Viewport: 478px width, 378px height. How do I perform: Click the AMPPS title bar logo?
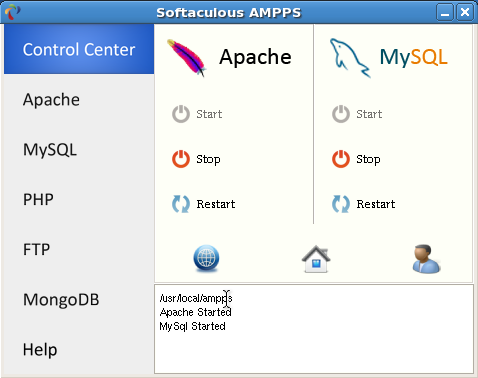click(x=13, y=12)
